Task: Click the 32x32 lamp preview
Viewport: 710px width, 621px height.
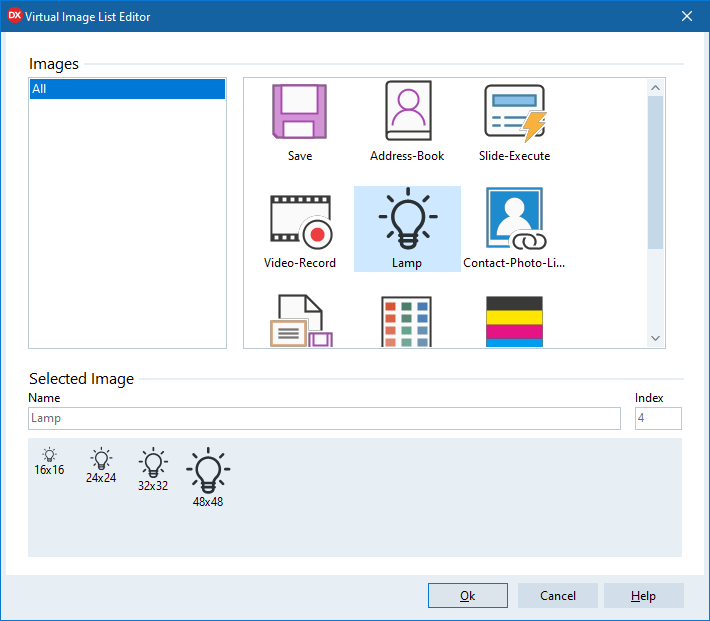Action: point(153,462)
